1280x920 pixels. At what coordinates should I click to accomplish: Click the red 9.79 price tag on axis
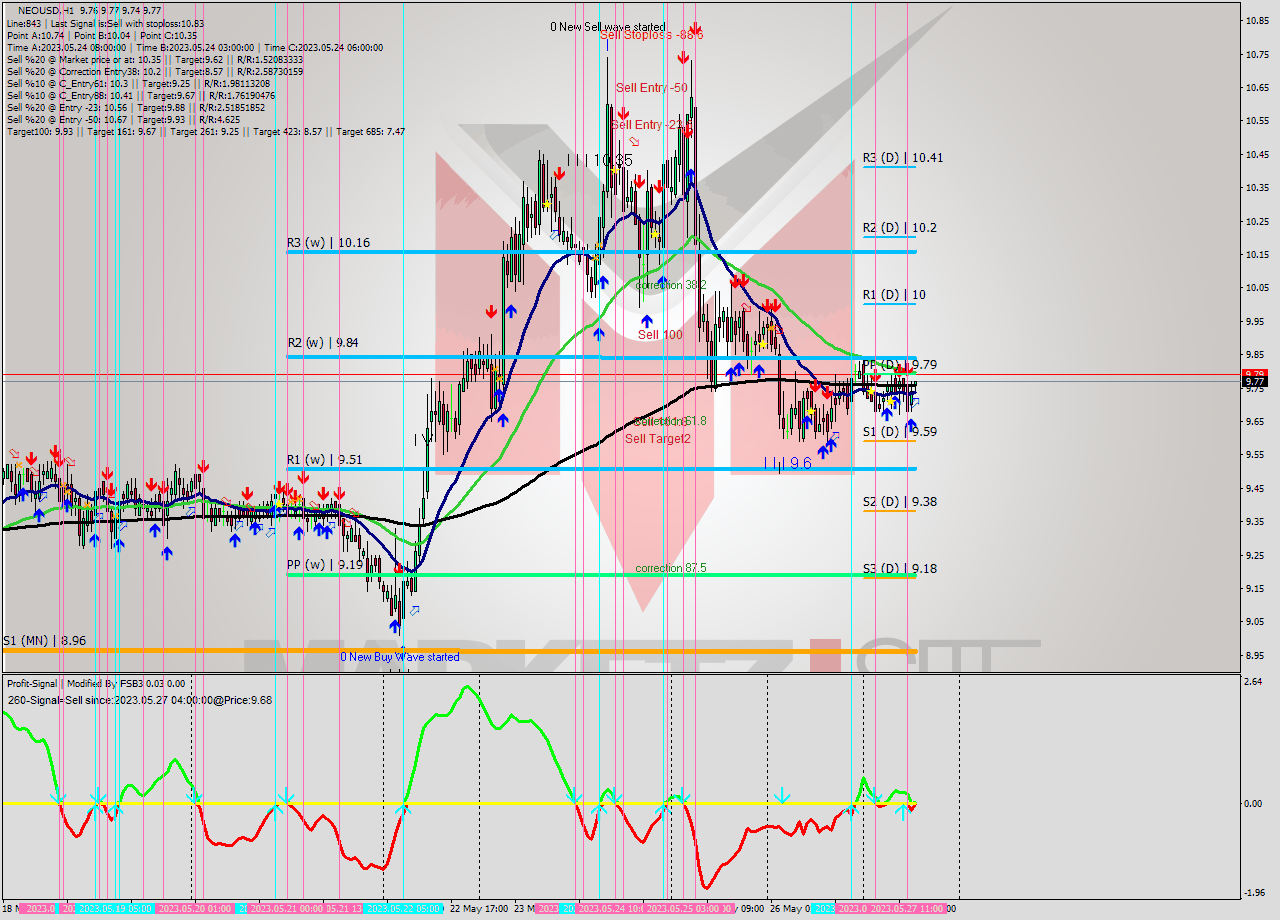pyautogui.click(x=1254, y=373)
